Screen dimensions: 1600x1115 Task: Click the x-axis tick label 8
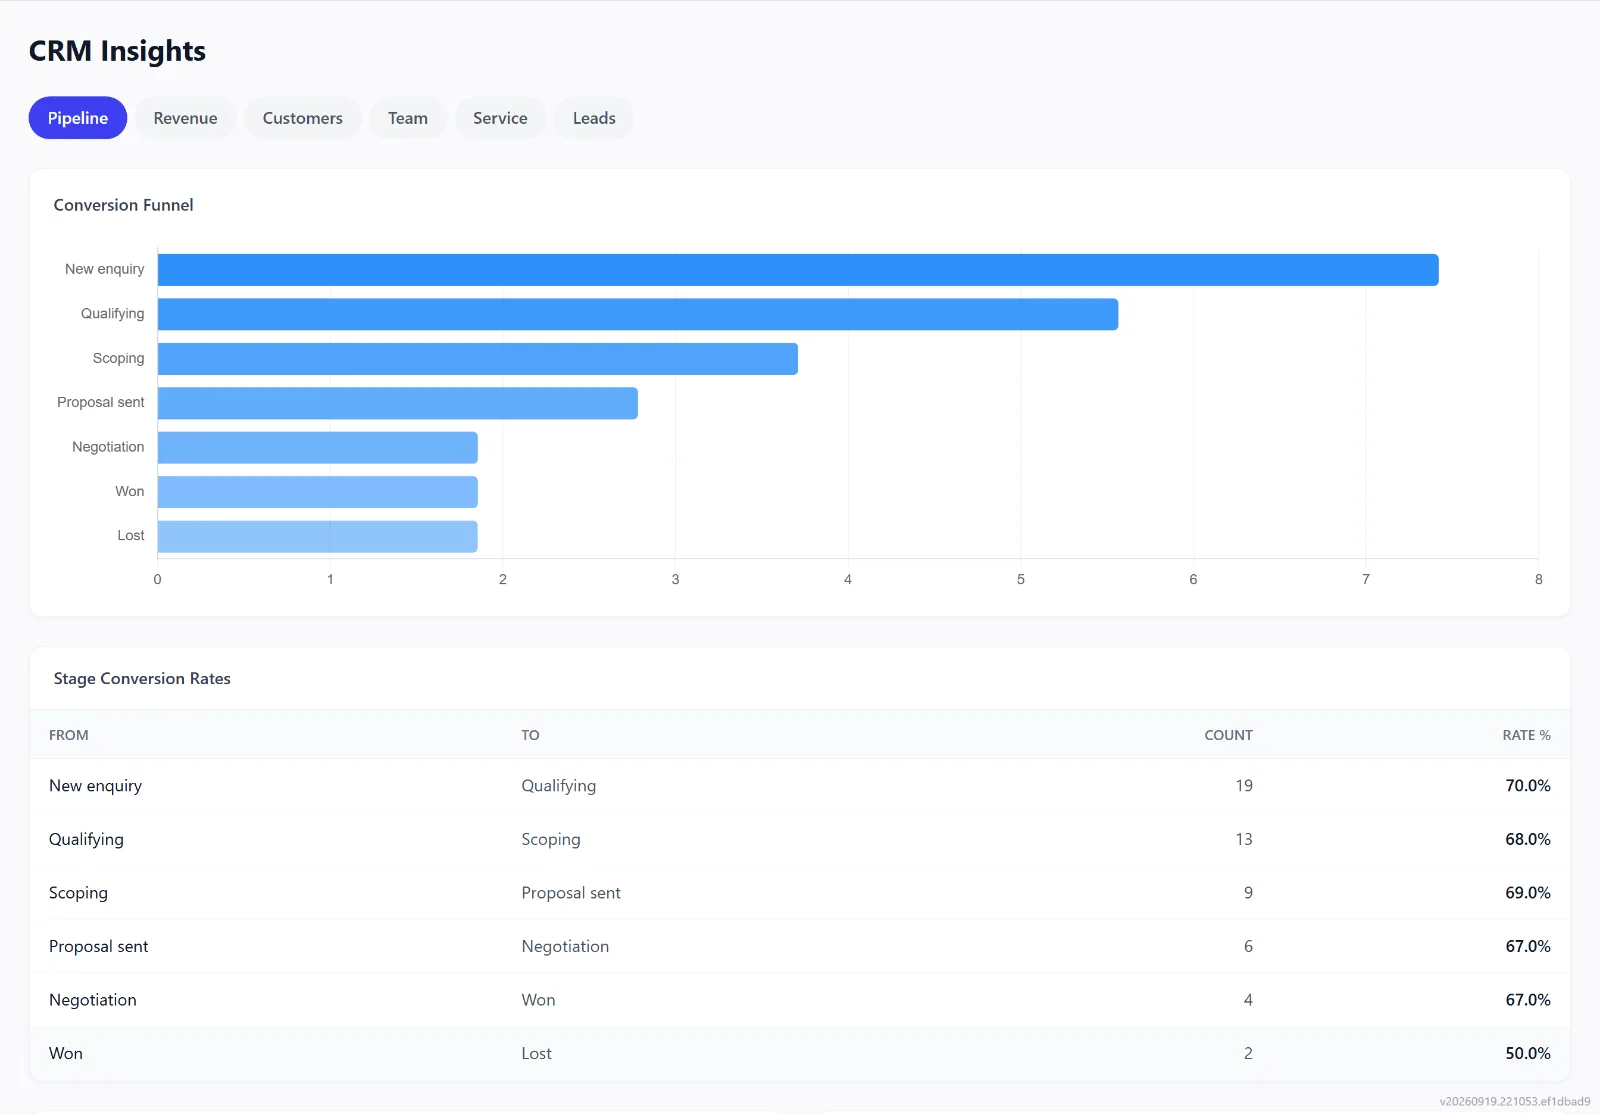1538,579
